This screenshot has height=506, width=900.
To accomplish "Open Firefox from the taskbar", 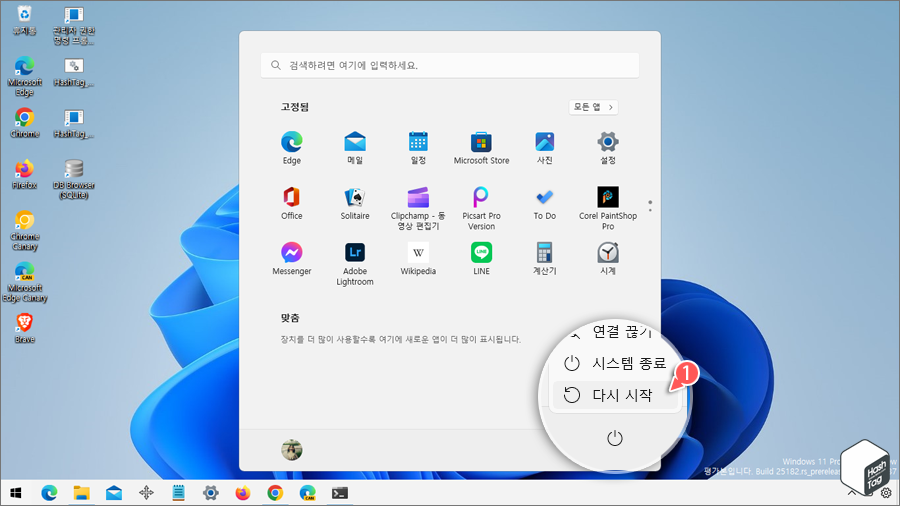I will (x=243, y=493).
